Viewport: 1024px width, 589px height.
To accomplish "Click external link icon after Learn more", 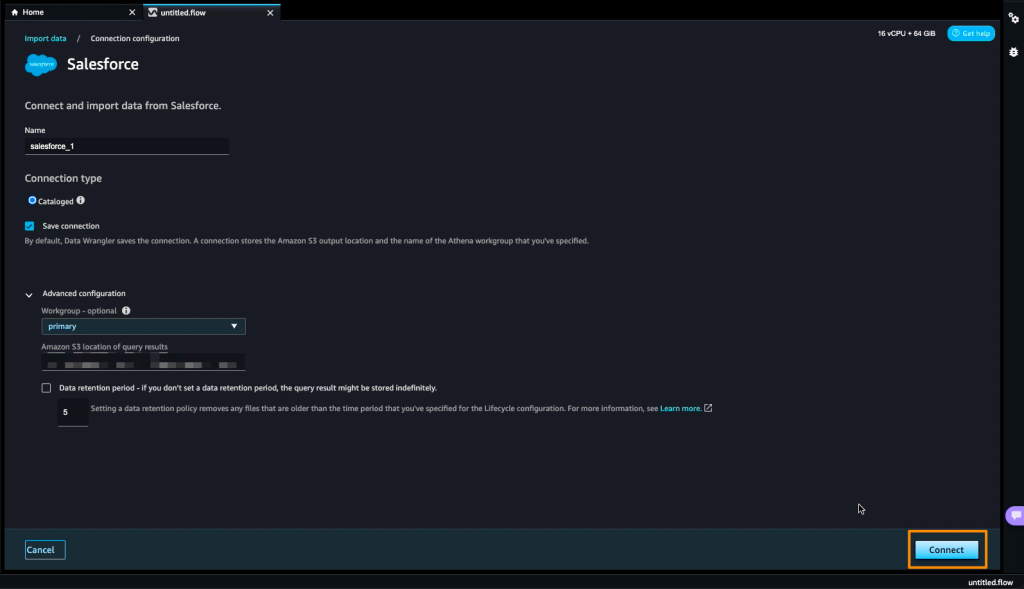I will pos(708,408).
